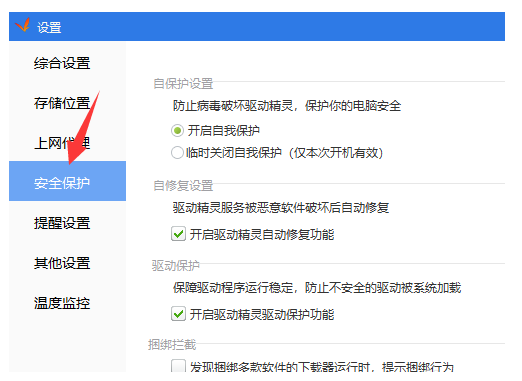Choose the 临时关闭自我保护 radio option
Viewport: 522px width, 381px height.
tap(177, 153)
